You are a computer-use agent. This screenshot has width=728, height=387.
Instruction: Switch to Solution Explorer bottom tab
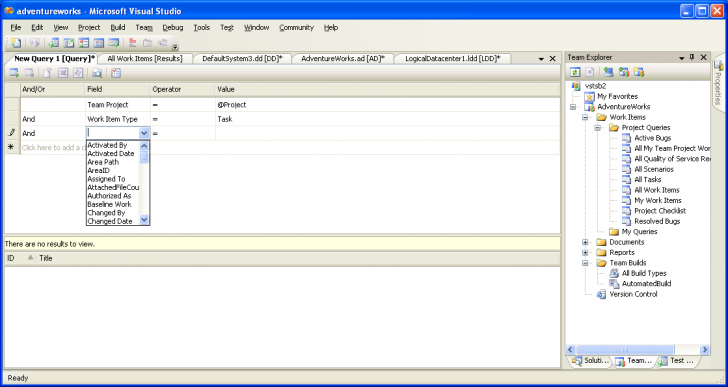590,361
